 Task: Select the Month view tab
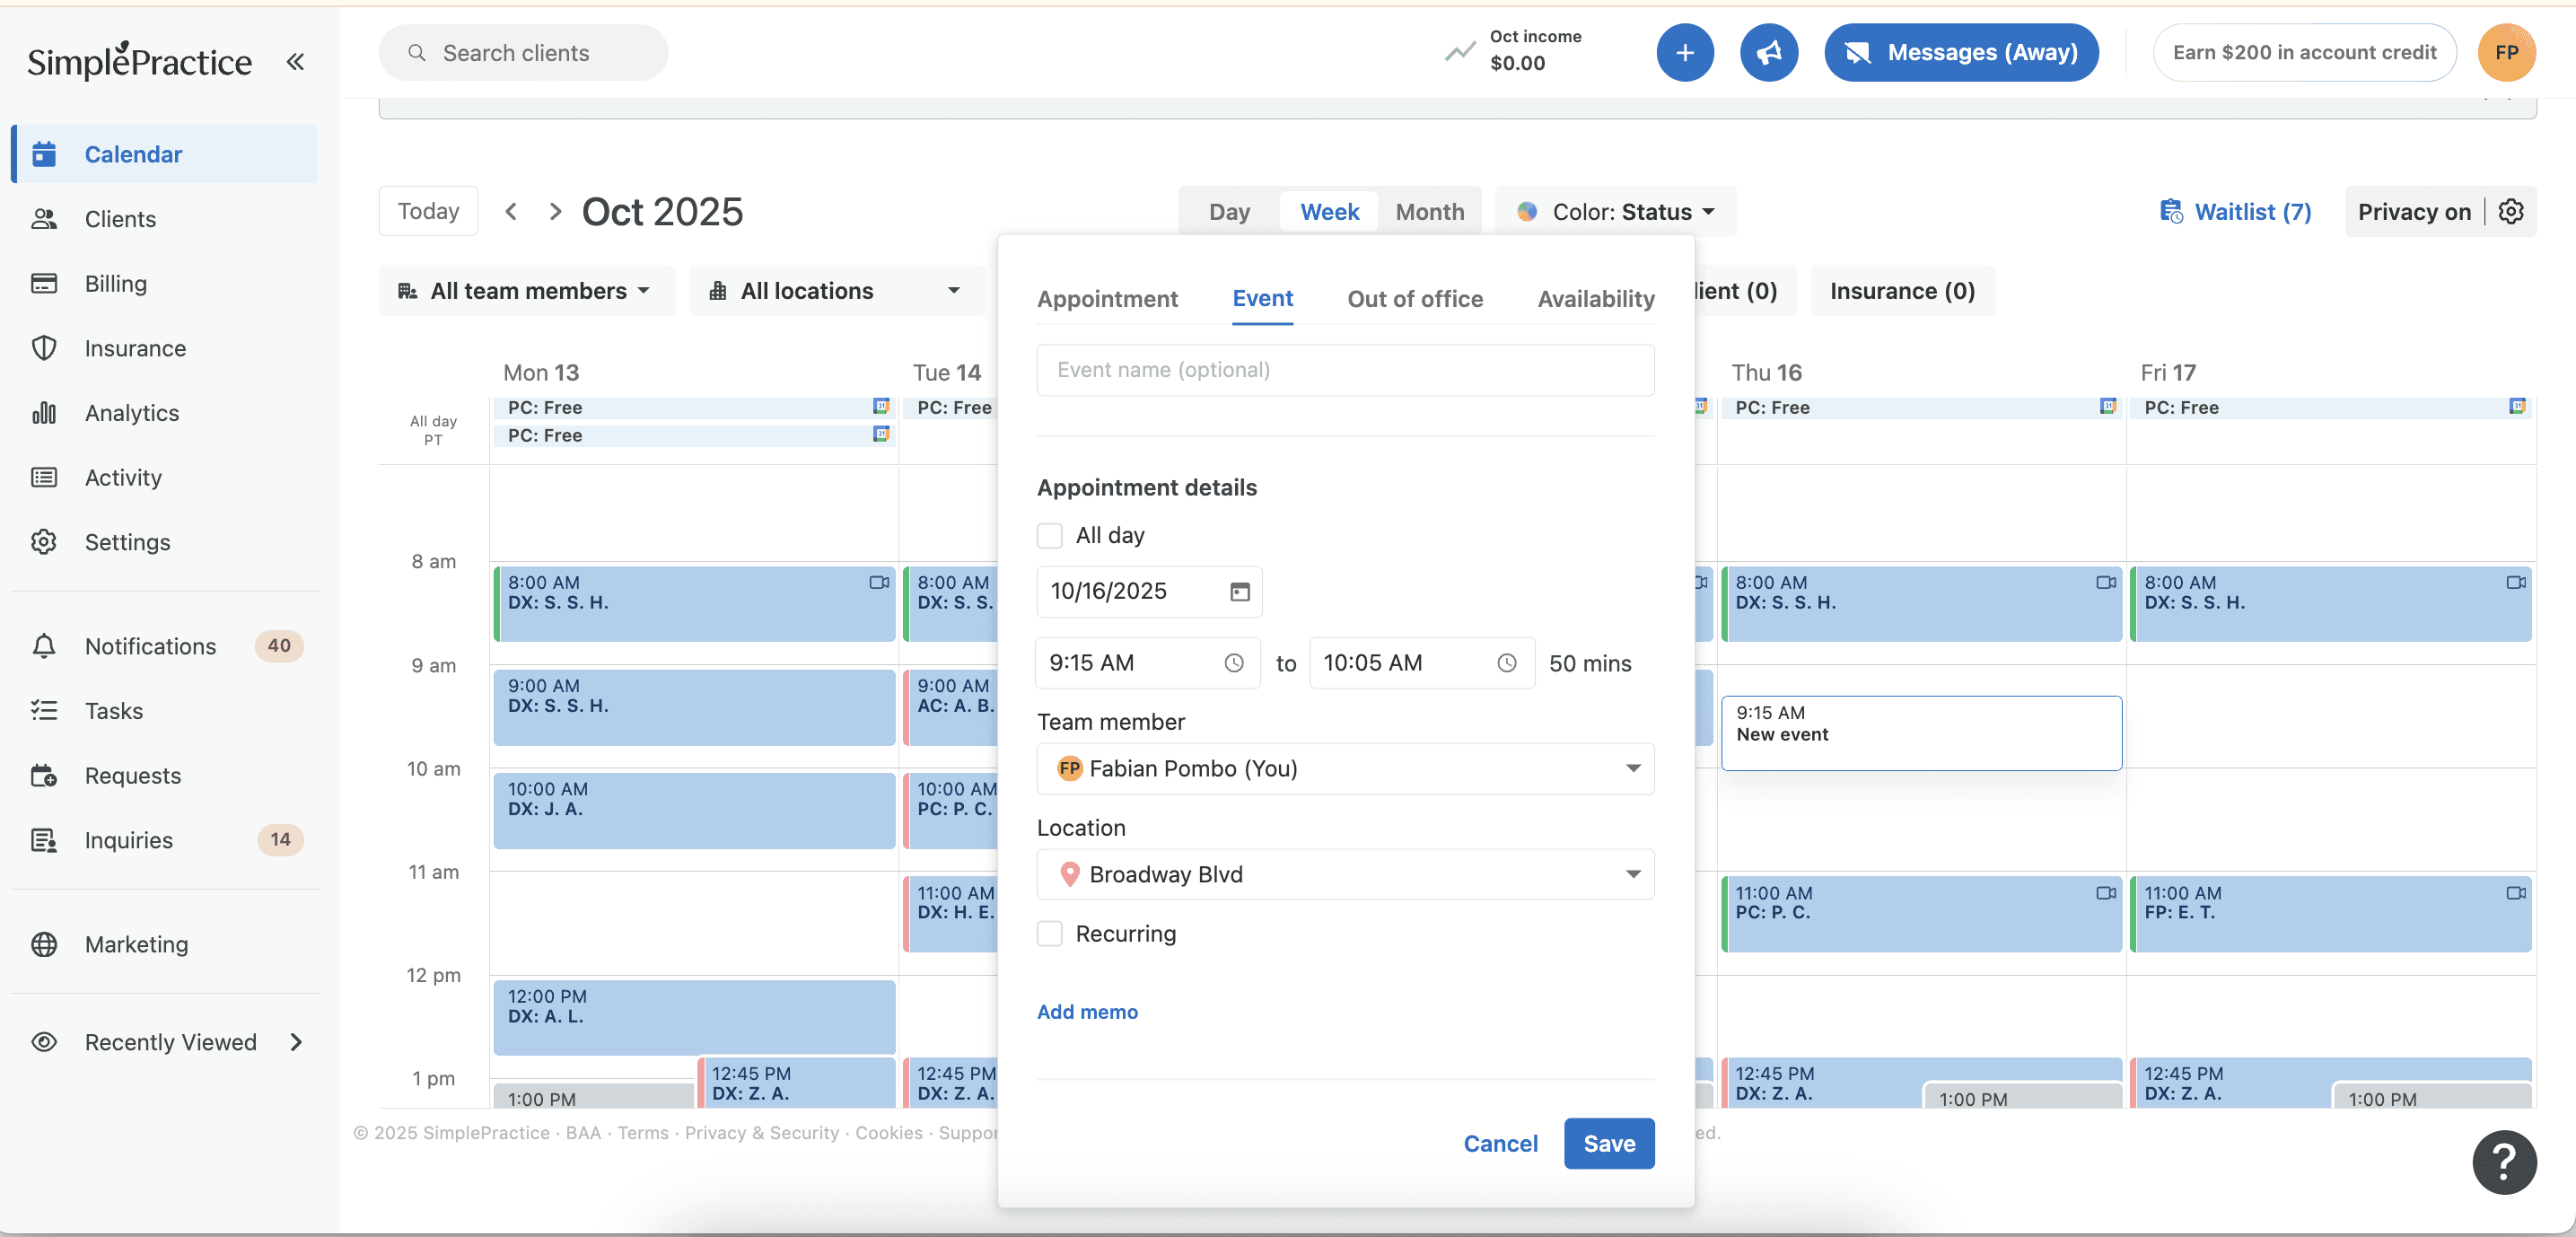pyautogui.click(x=1429, y=212)
